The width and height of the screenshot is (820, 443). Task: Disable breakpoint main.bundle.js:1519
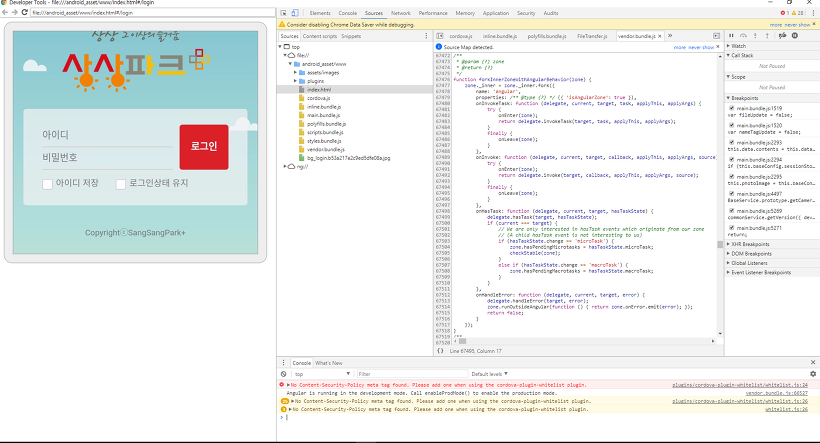(x=732, y=108)
